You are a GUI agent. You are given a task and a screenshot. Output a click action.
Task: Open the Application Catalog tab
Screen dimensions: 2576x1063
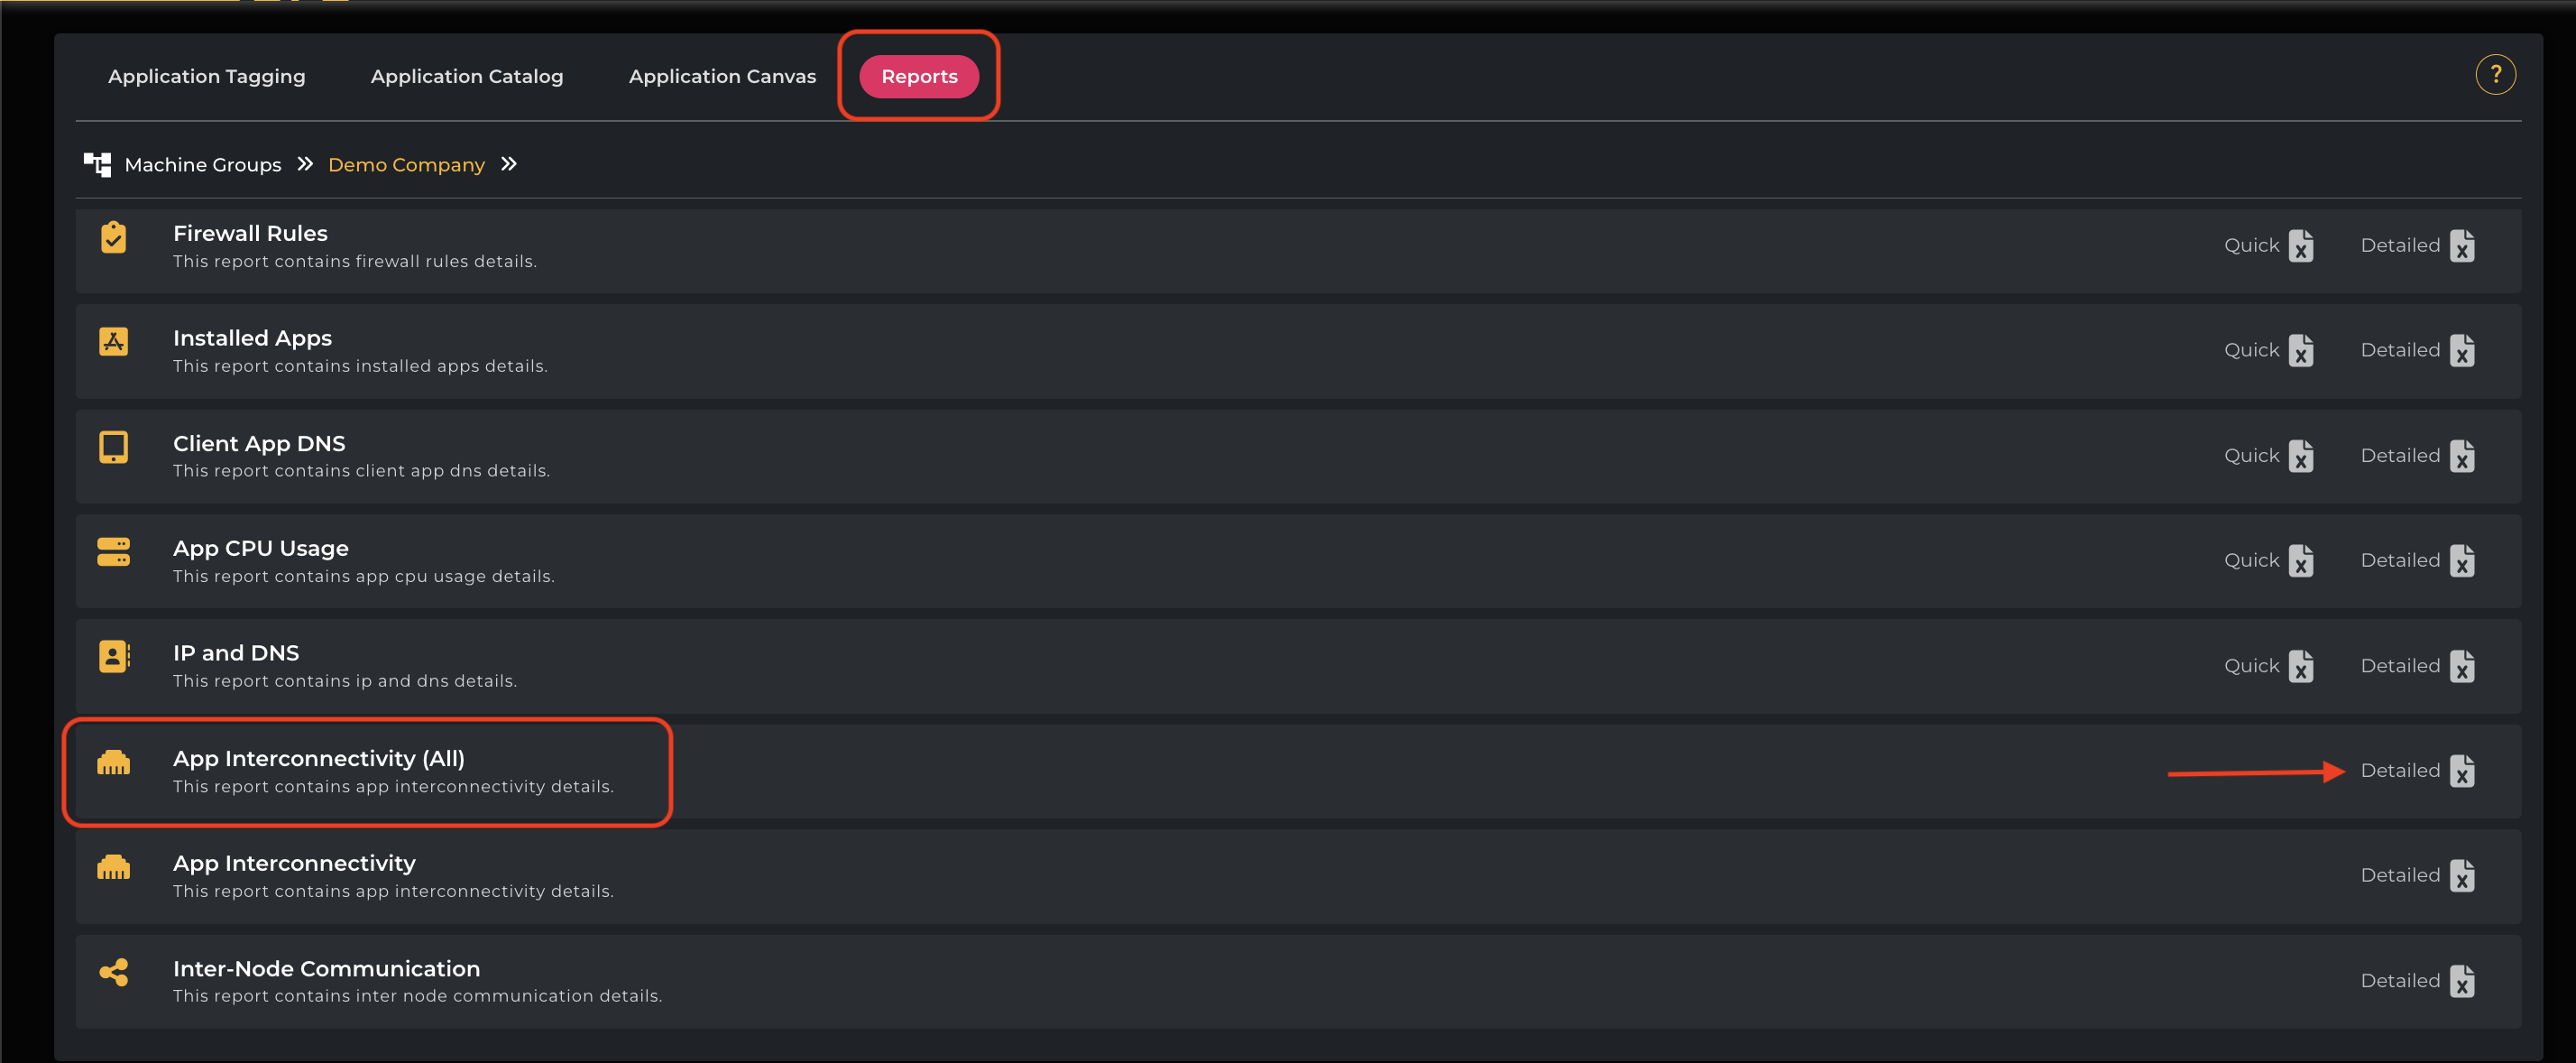pyautogui.click(x=467, y=77)
